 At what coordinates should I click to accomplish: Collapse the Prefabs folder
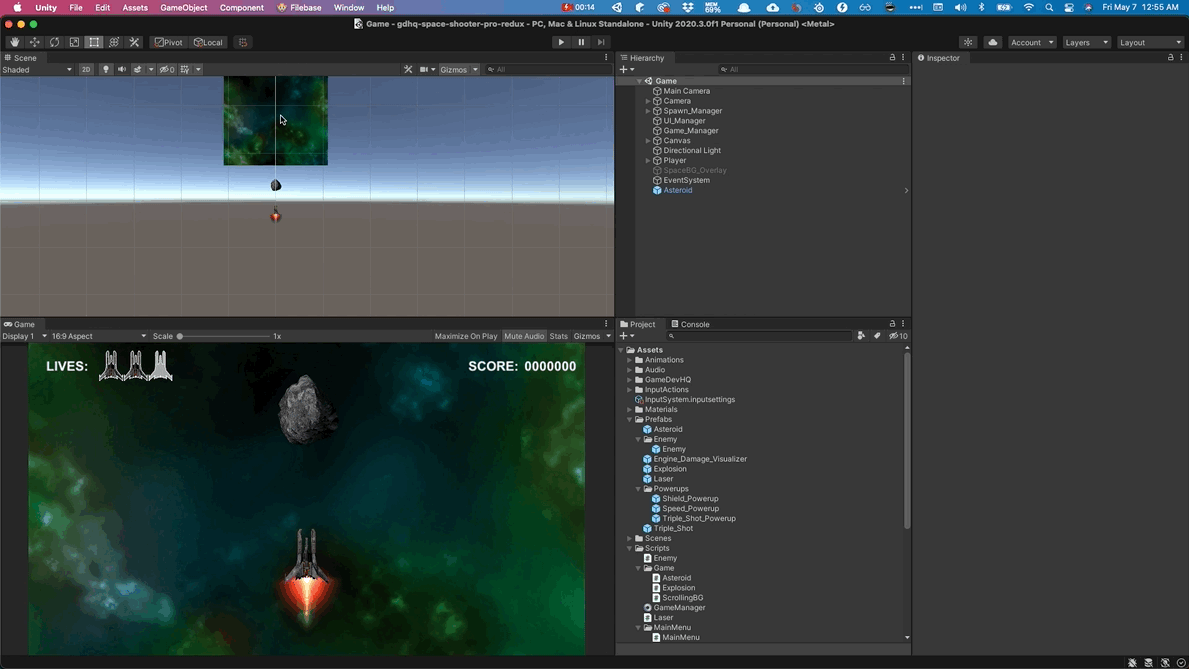click(x=629, y=419)
